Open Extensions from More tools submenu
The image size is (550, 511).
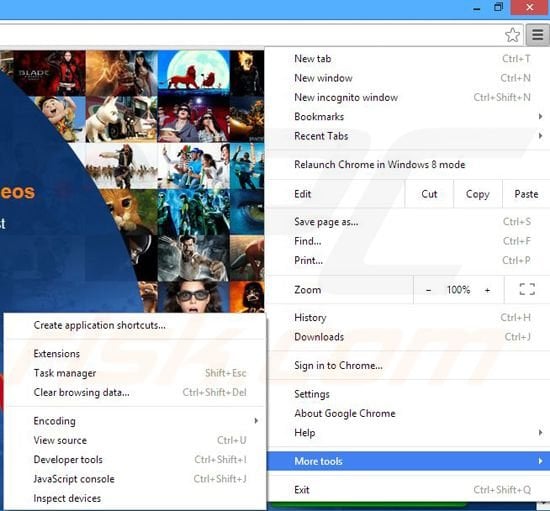[135, 354]
